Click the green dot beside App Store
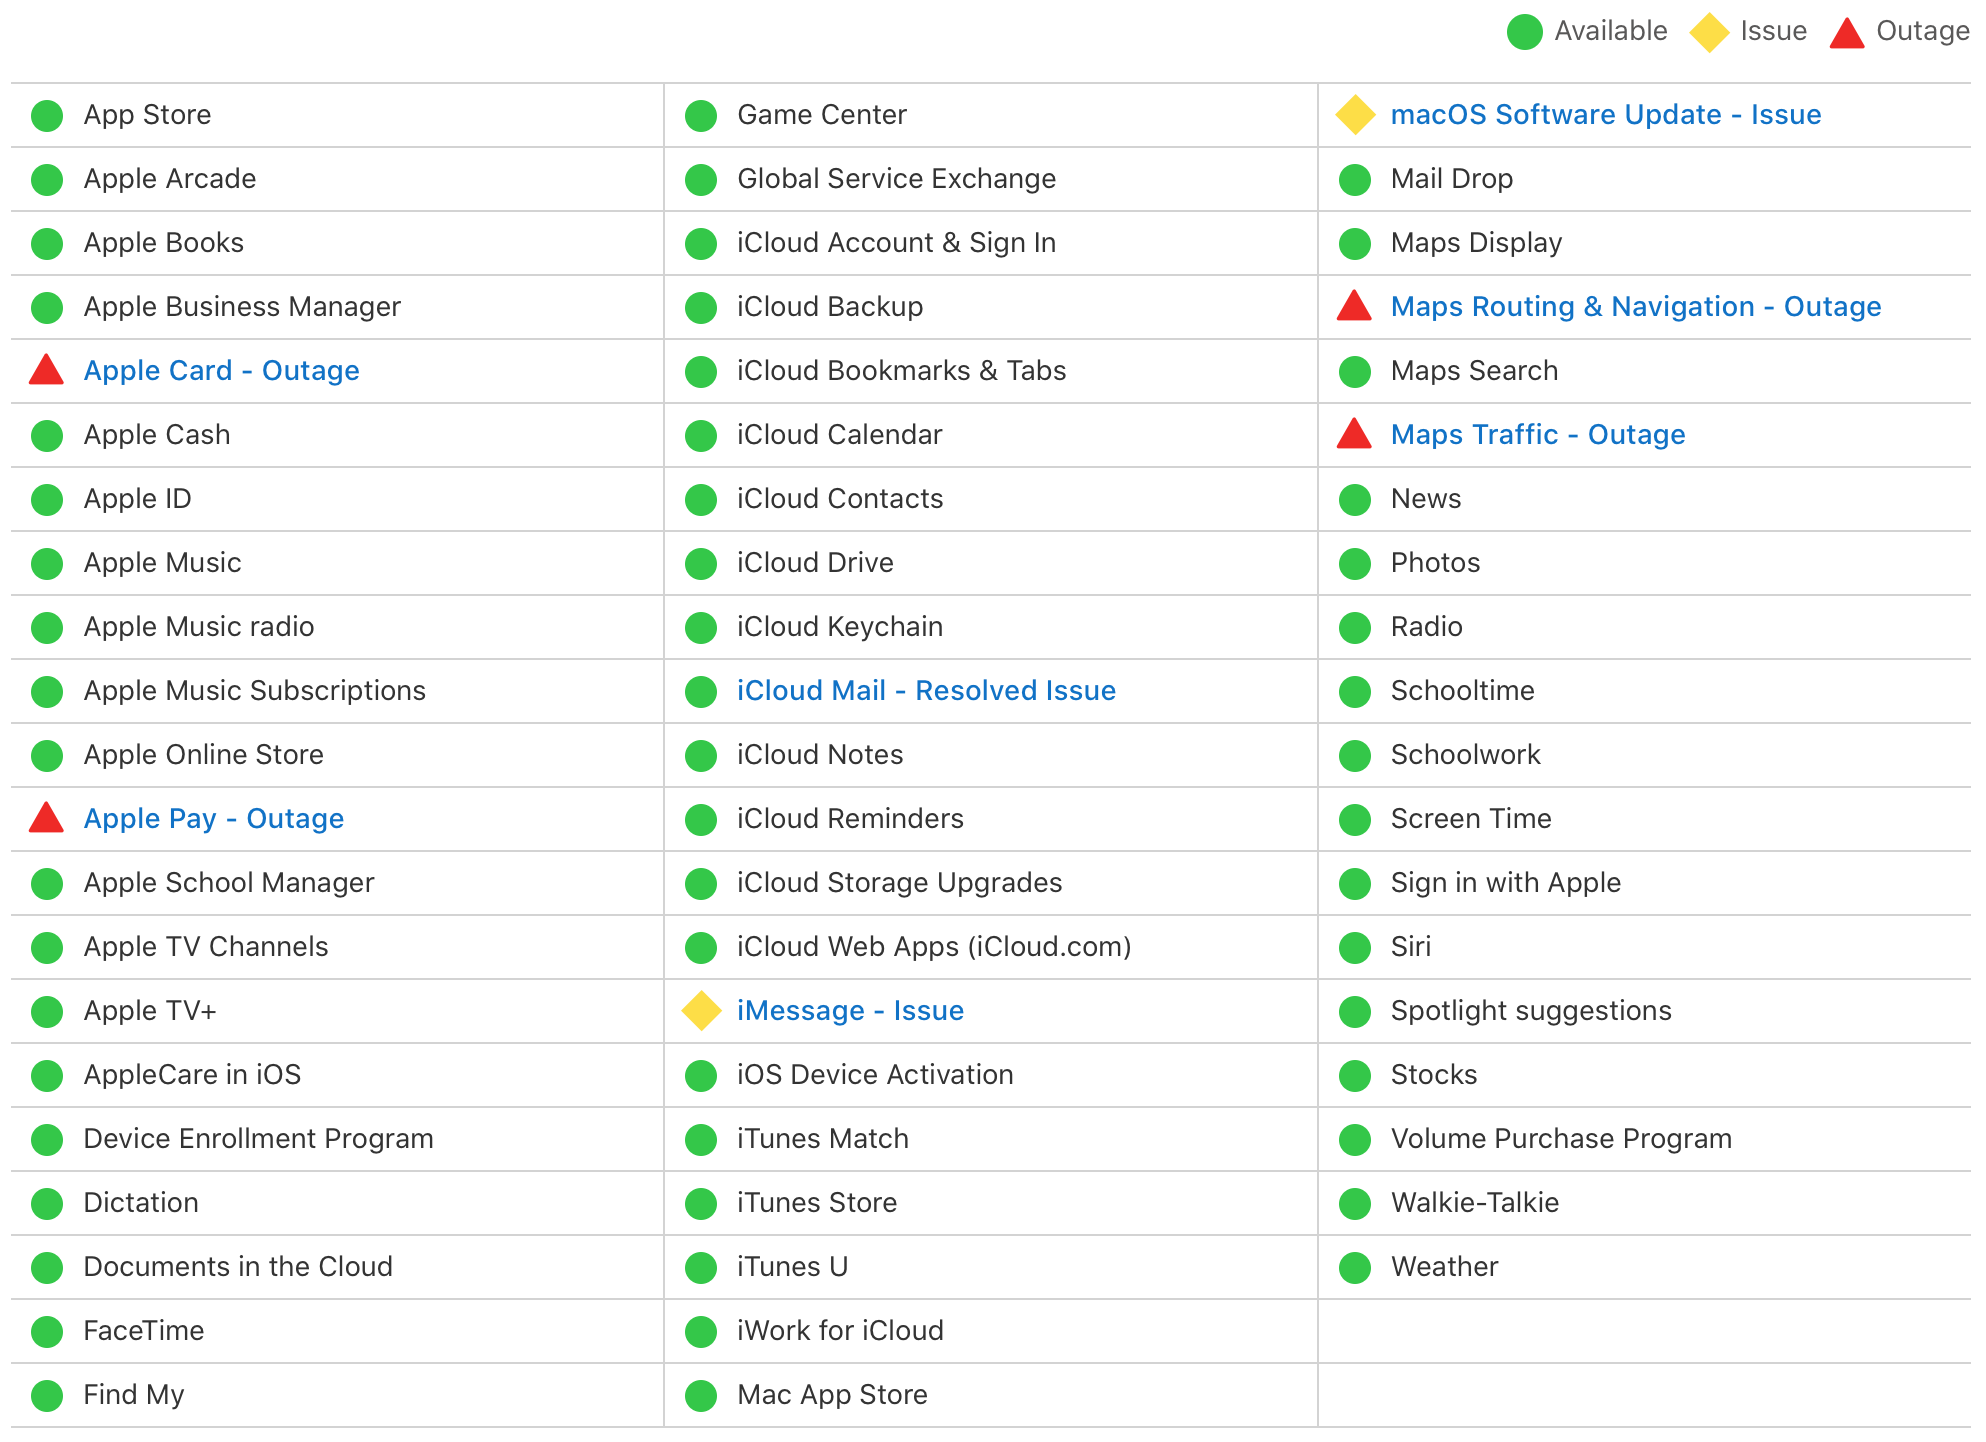The image size is (1986, 1442). coord(47,116)
